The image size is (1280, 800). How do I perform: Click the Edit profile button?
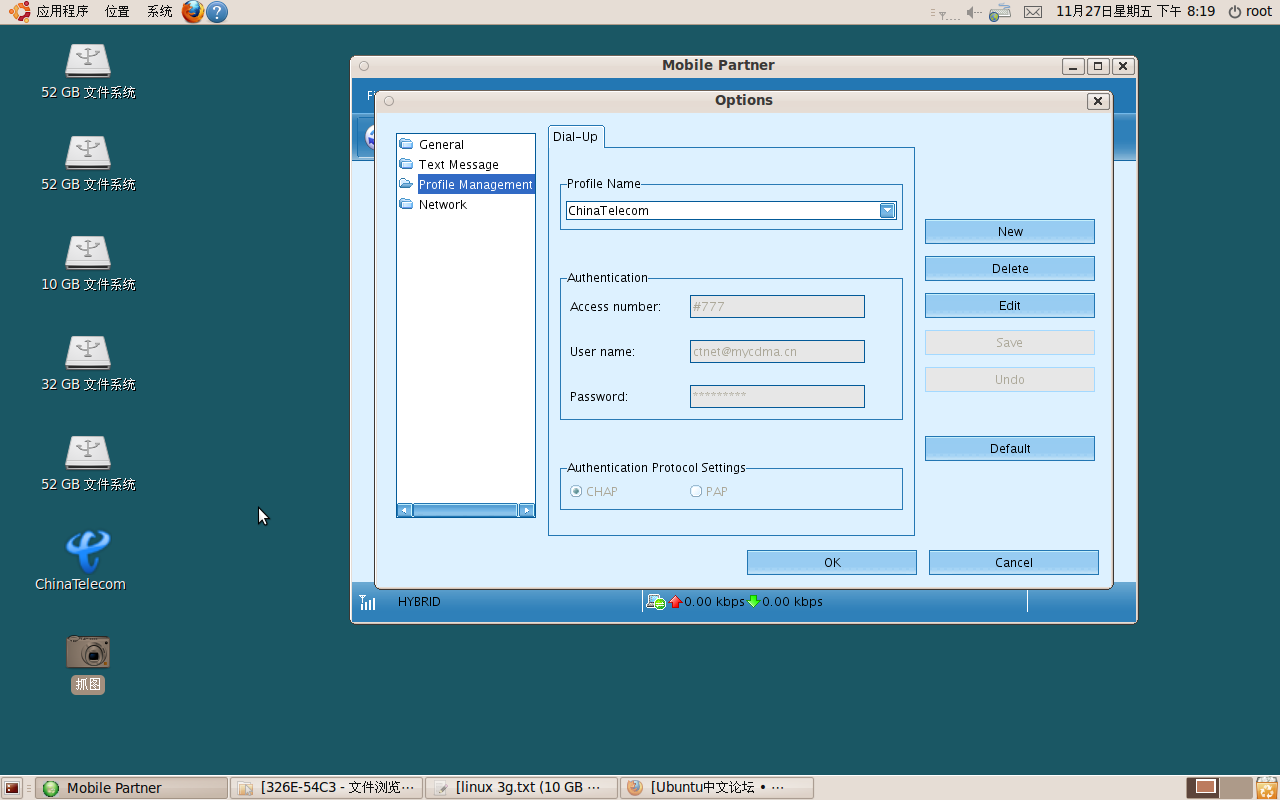(1010, 306)
